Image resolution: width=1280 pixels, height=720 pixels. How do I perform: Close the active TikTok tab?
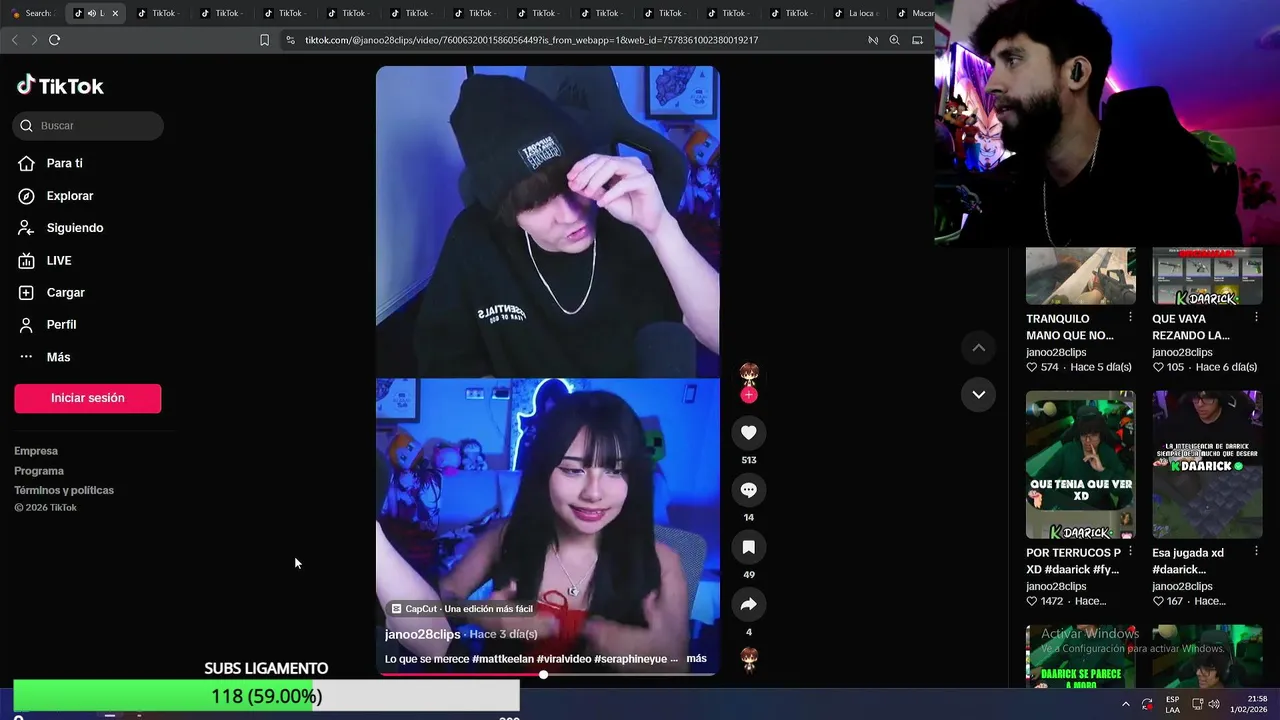(115, 13)
